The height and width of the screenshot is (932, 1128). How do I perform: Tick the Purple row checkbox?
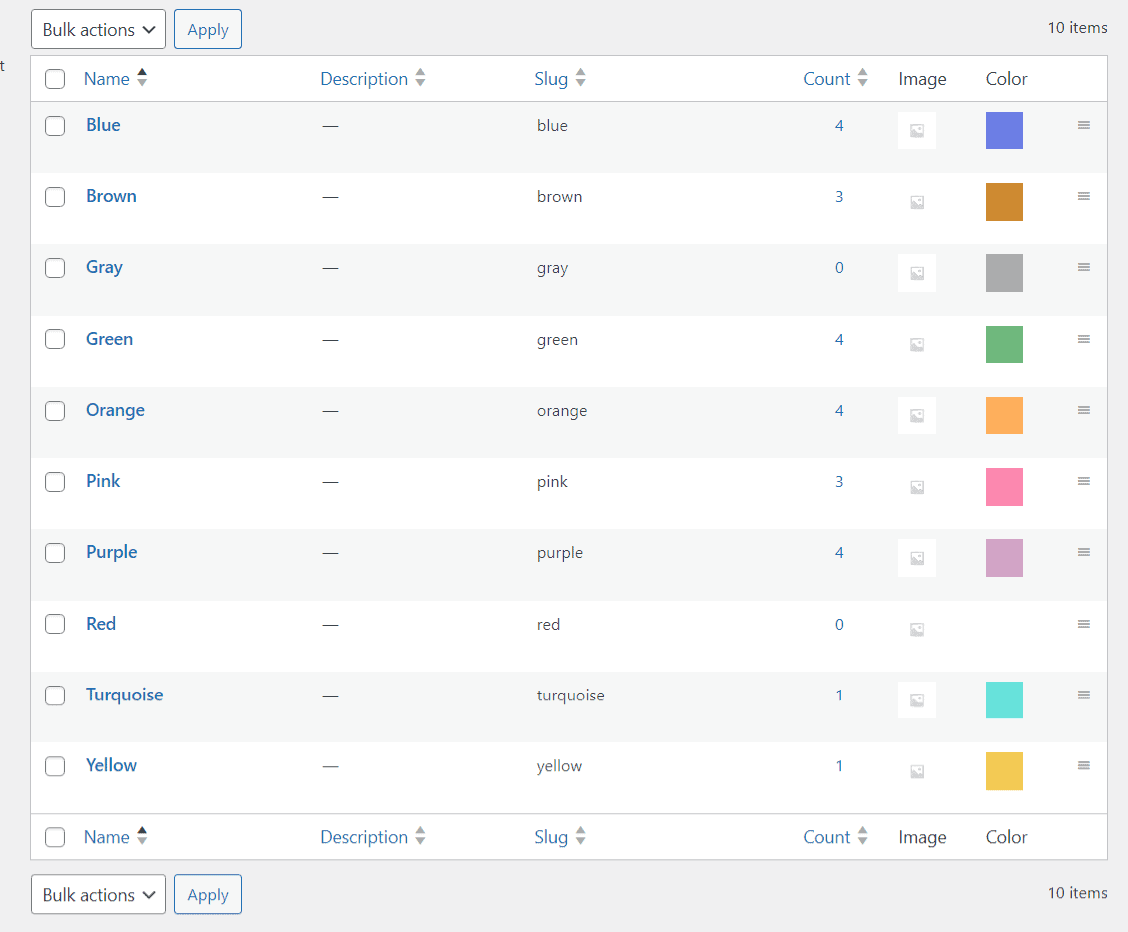tap(55, 553)
